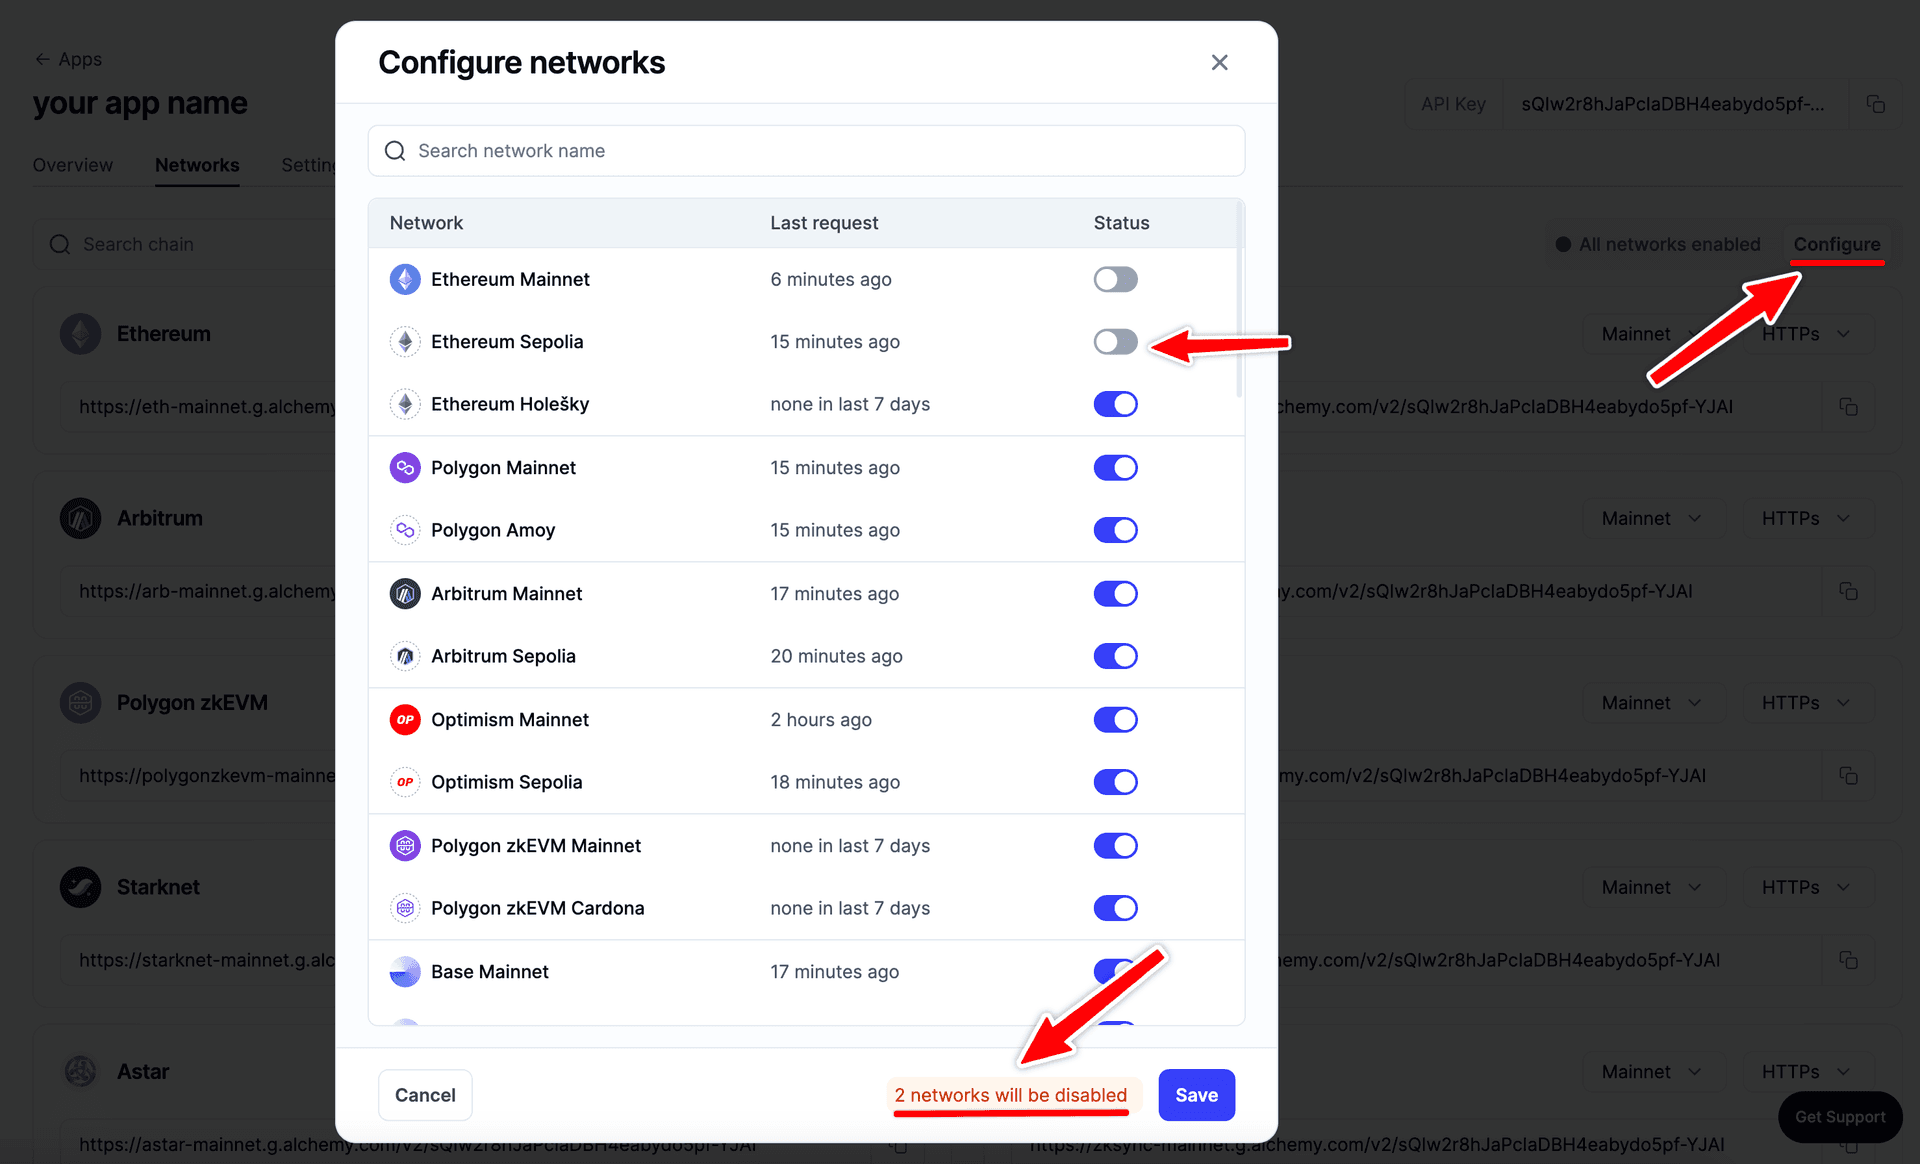Viewport: 1920px width, 1164px height.
Task: Copy the Arbitrum mainnet URL
Action: click(1848, 591)
